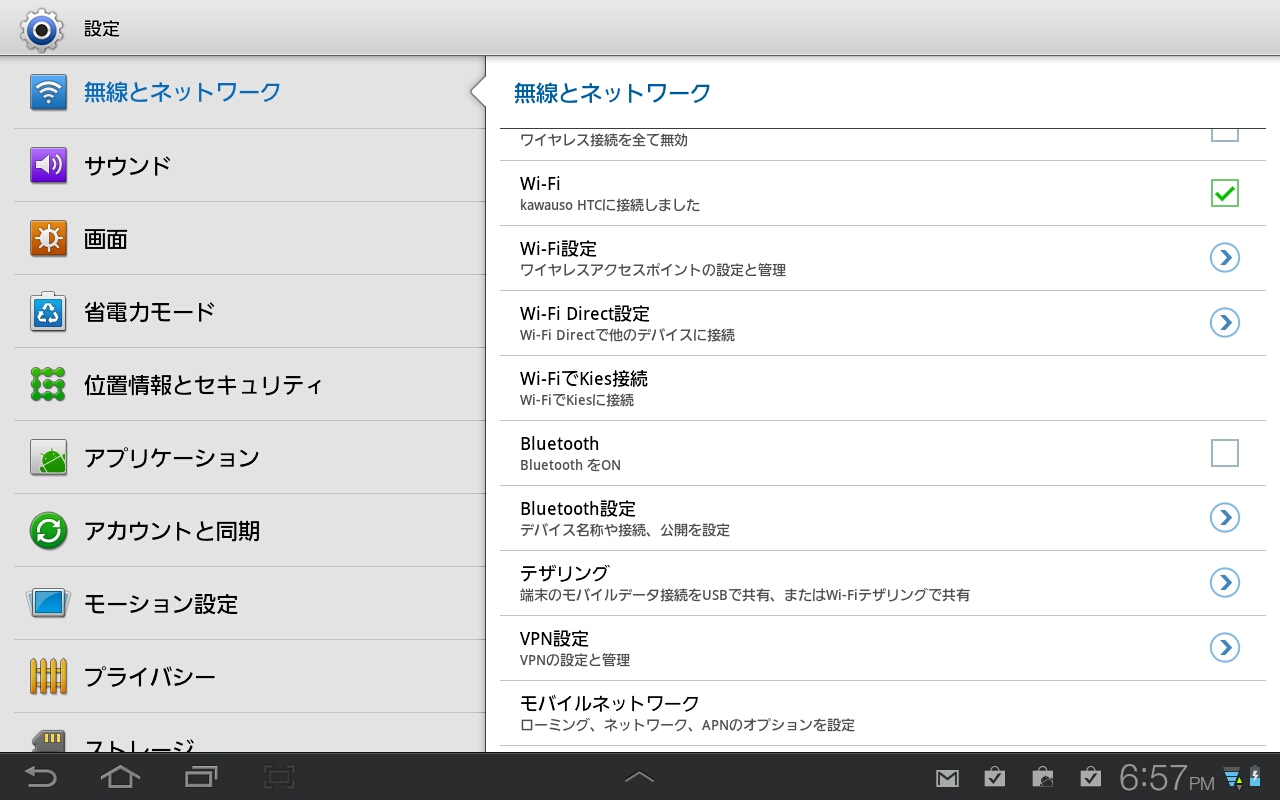
Task: Enable the Bluetooth checkbox
Action: point(1225,453)
